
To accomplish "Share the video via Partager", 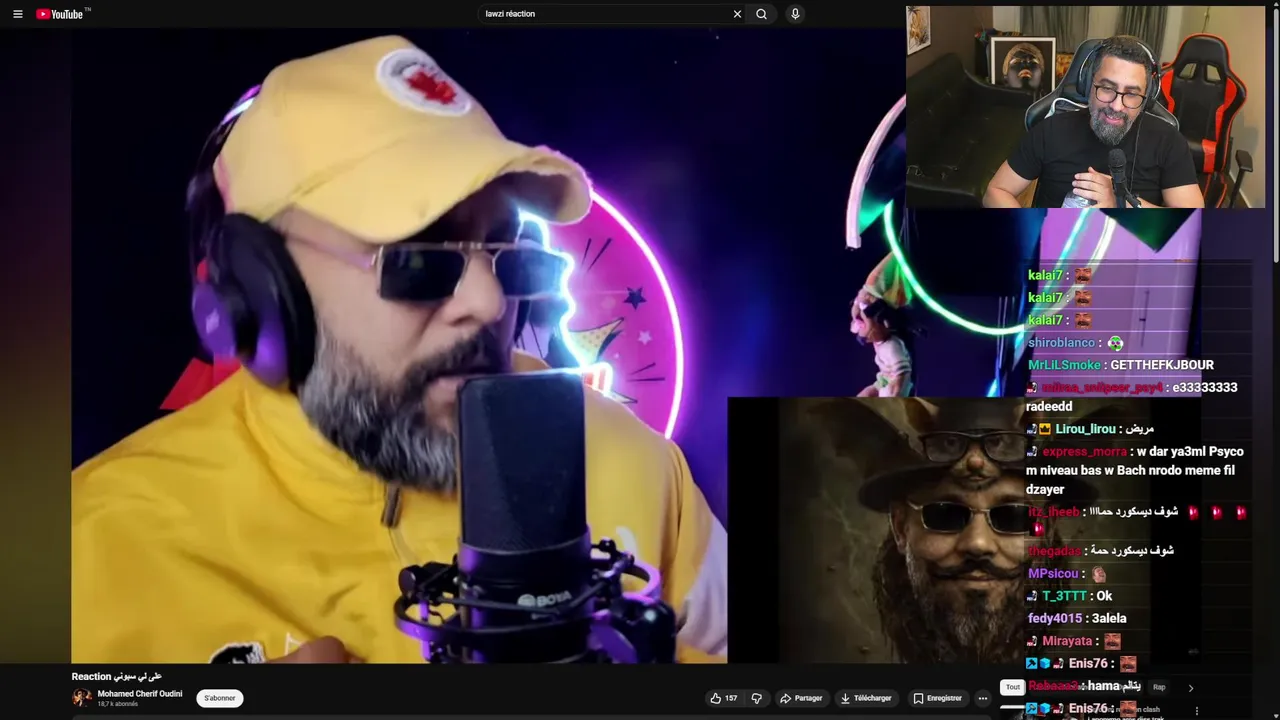I will click(x=801, y=698).
